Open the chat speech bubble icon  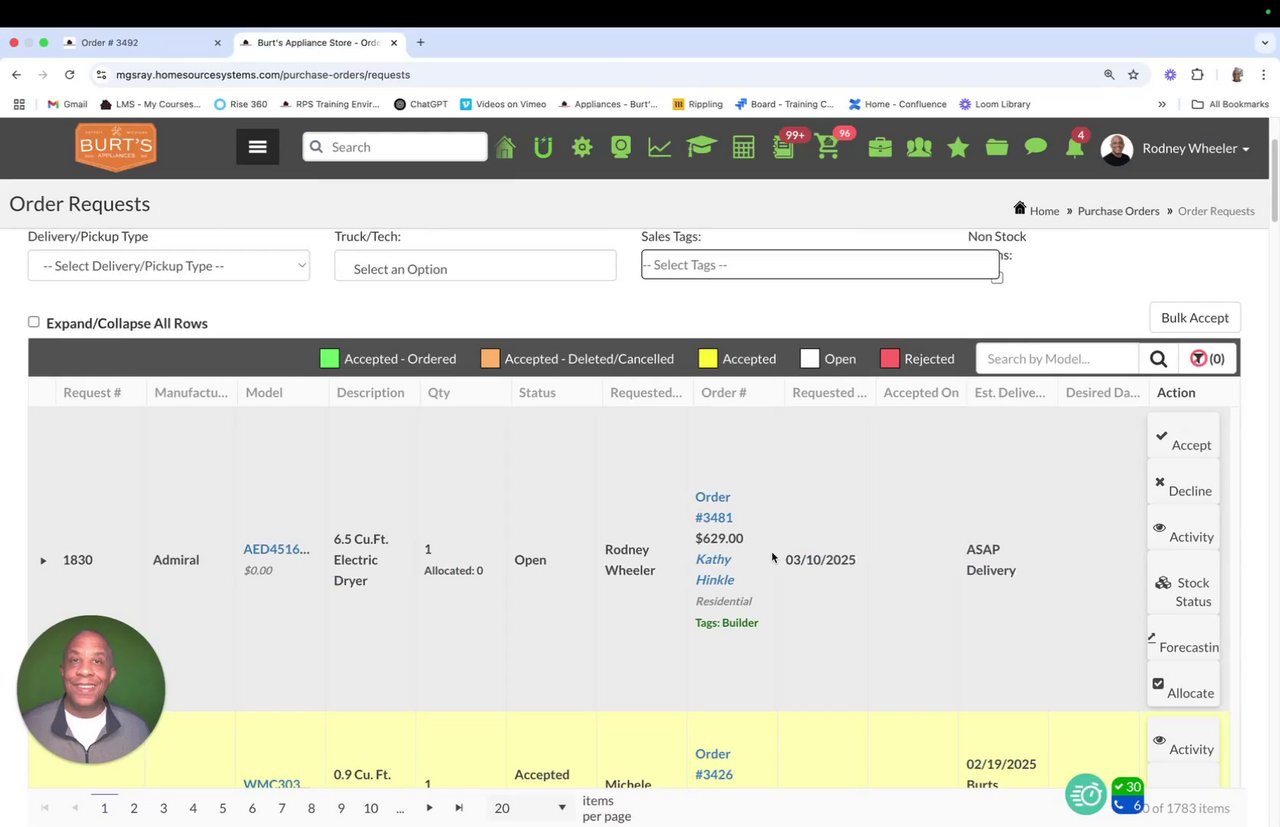(1036, 148)
